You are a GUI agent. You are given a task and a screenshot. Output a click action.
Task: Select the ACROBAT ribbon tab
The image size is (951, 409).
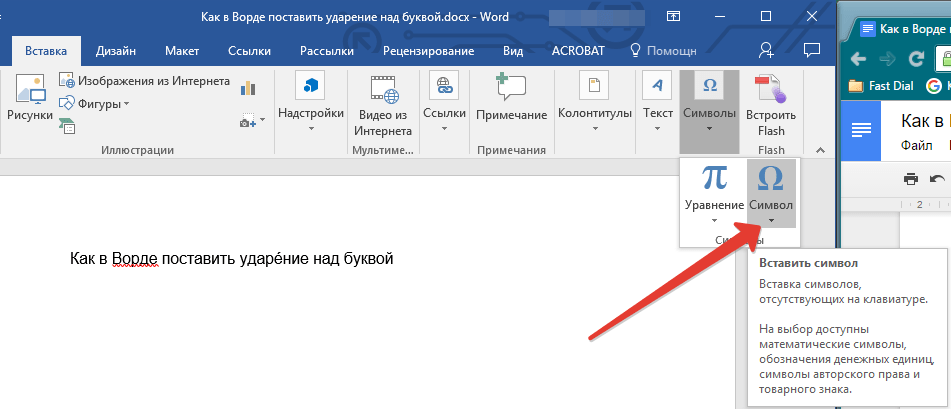click(577, 50)
